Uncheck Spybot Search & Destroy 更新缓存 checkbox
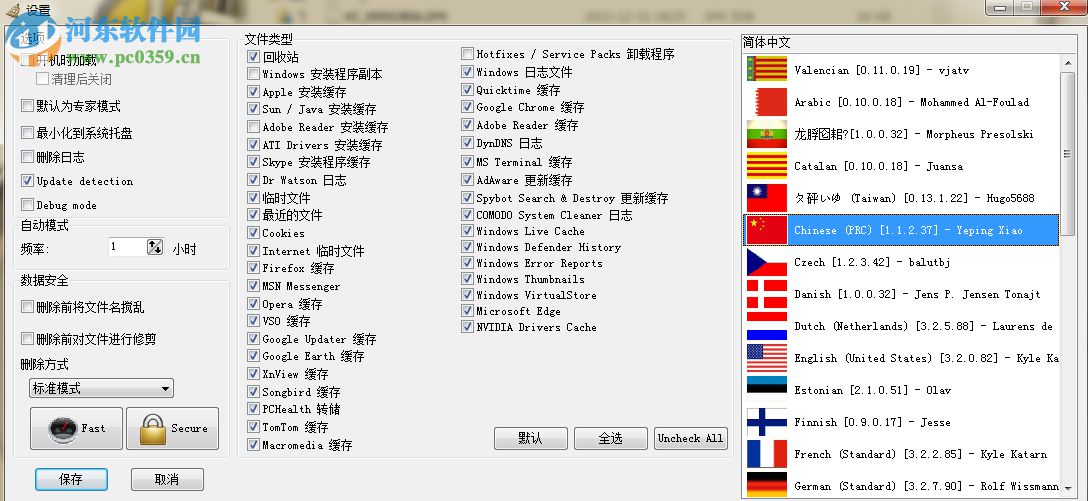This screenshot has height=501, width=1088. tap(467, 198)
